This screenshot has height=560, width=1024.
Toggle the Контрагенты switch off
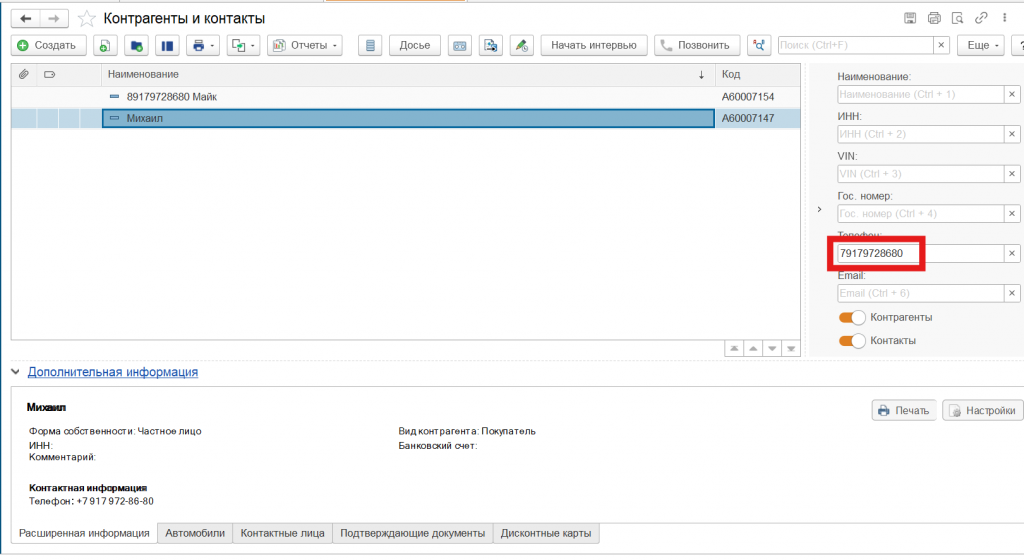[852, 317]
